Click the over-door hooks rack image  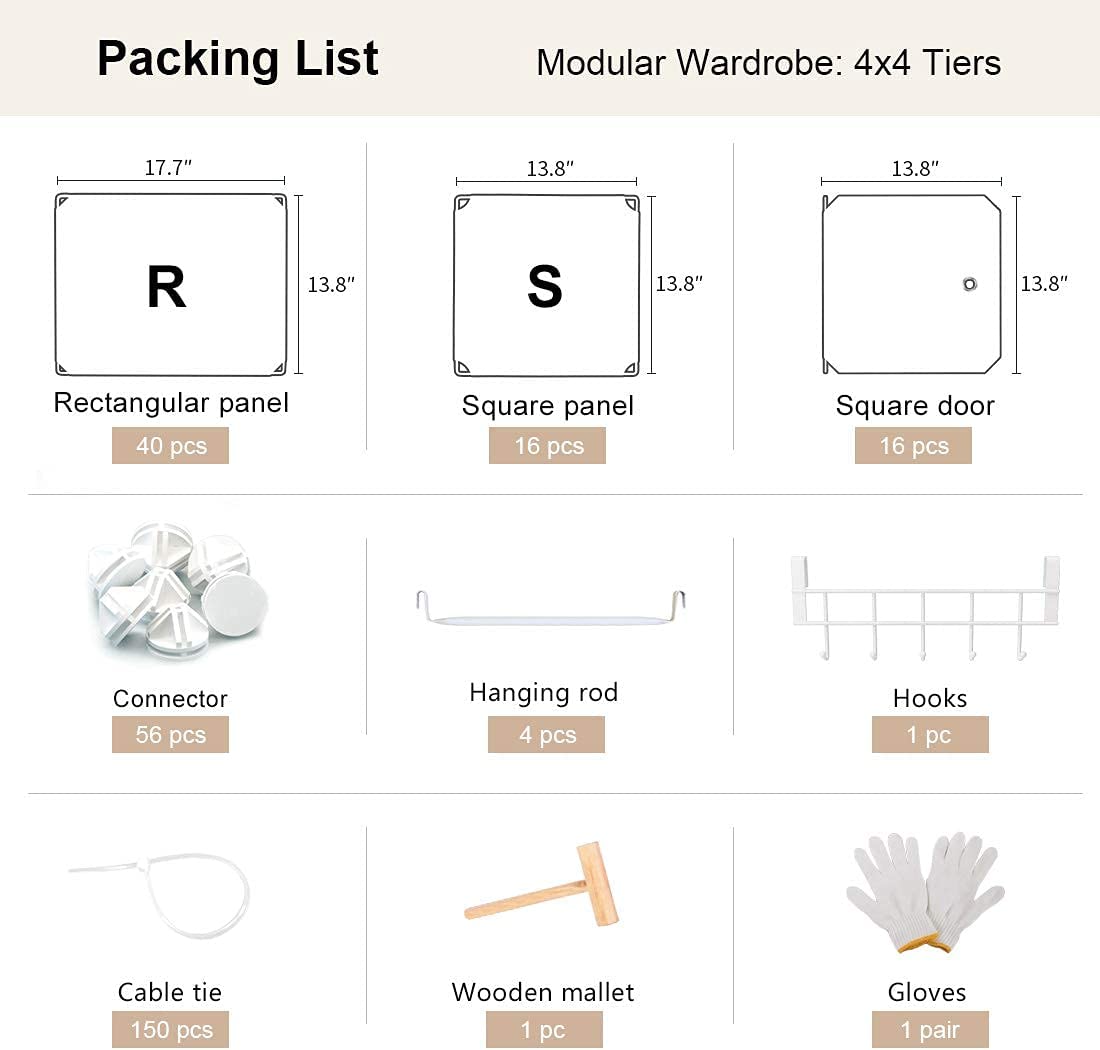click(x=924, y=607)
